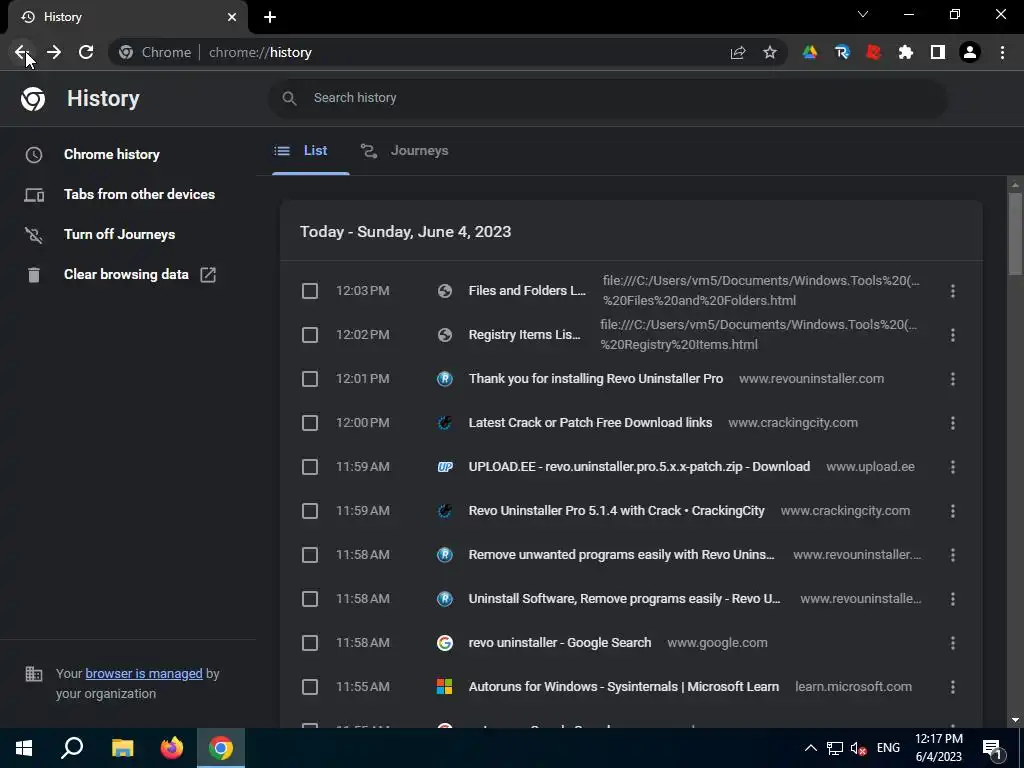1024x768 pixels.
Task: Open actions menu for Remove unwanted programs entry
Action: pos(953,555)
